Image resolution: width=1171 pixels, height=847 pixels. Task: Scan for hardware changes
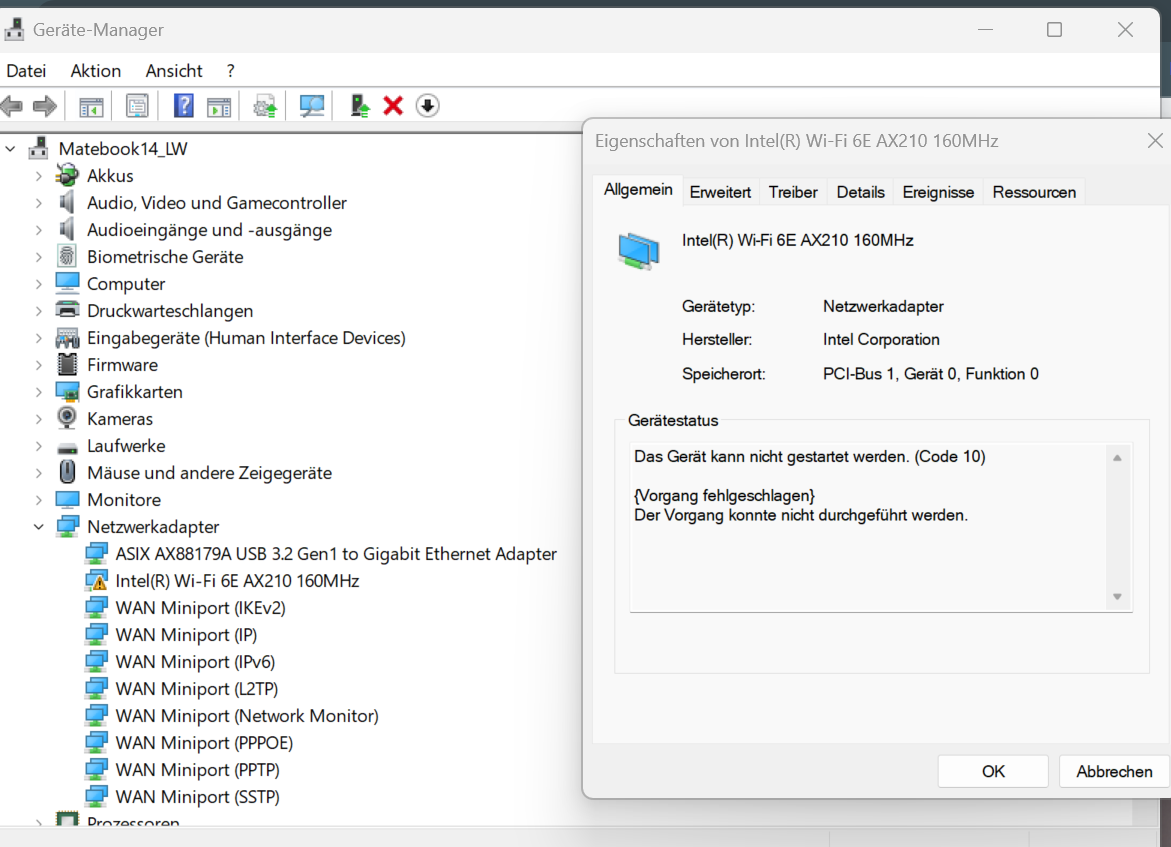point(311,105)
